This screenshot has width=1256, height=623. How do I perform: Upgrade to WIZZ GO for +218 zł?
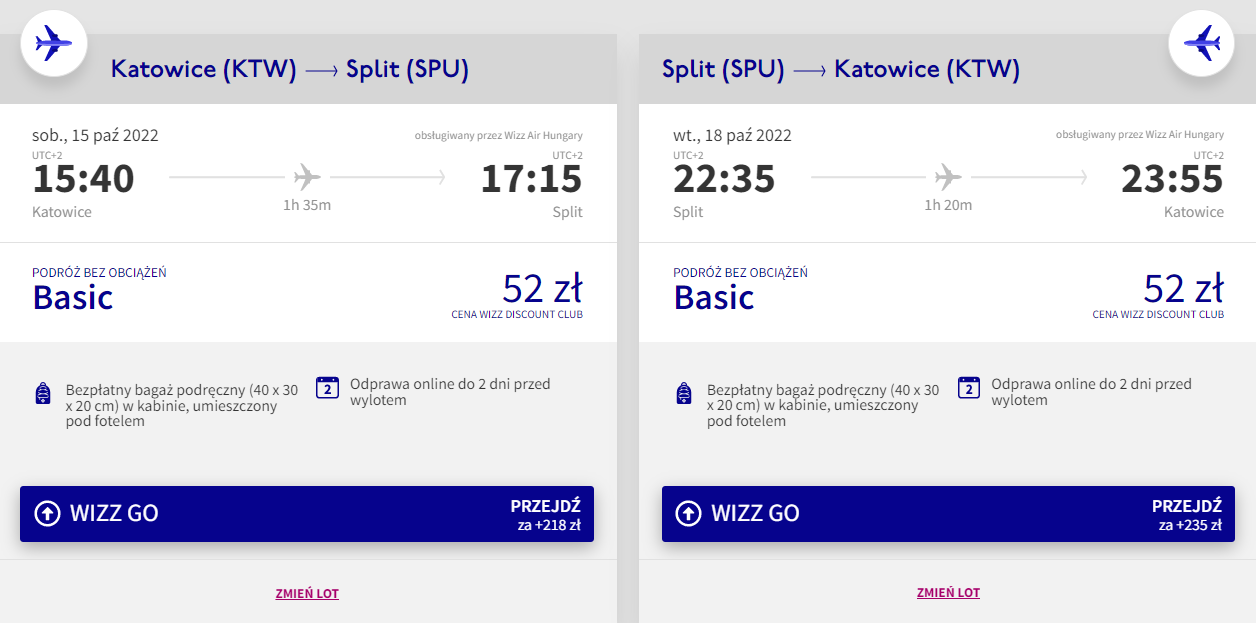pos(307,514)
